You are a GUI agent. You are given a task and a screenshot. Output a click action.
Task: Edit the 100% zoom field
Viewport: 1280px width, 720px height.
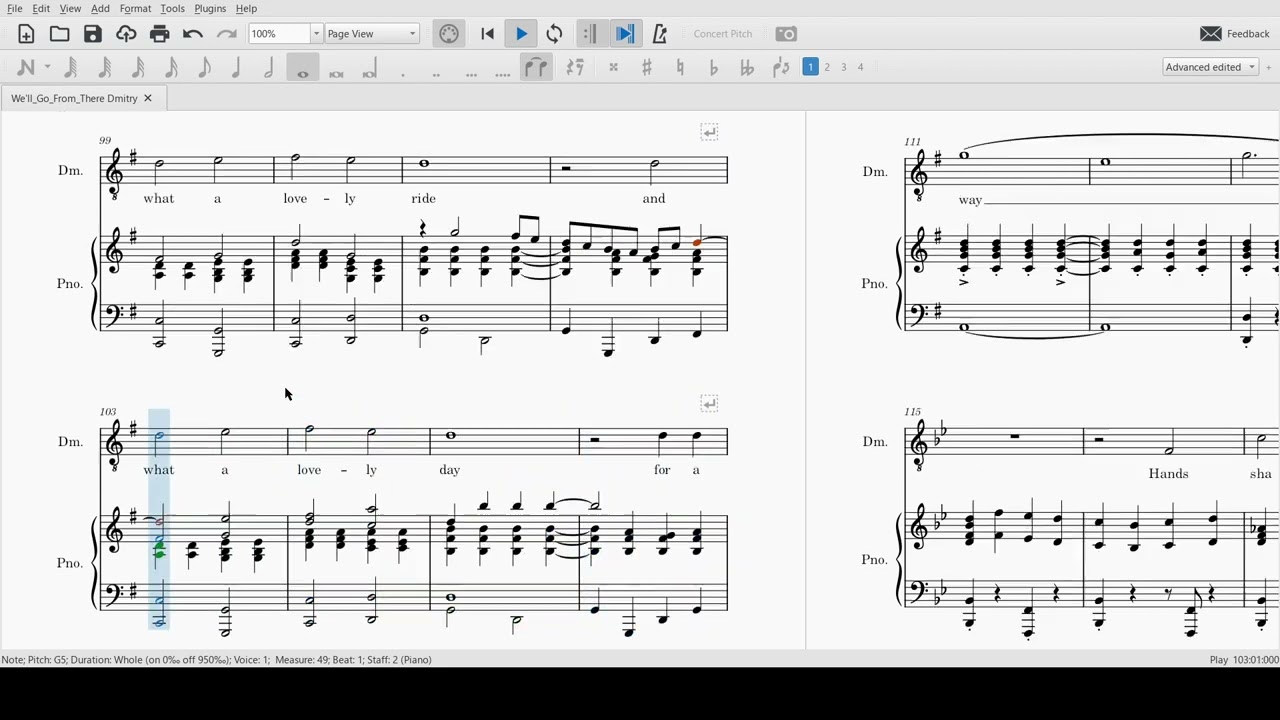coord(279,34)
